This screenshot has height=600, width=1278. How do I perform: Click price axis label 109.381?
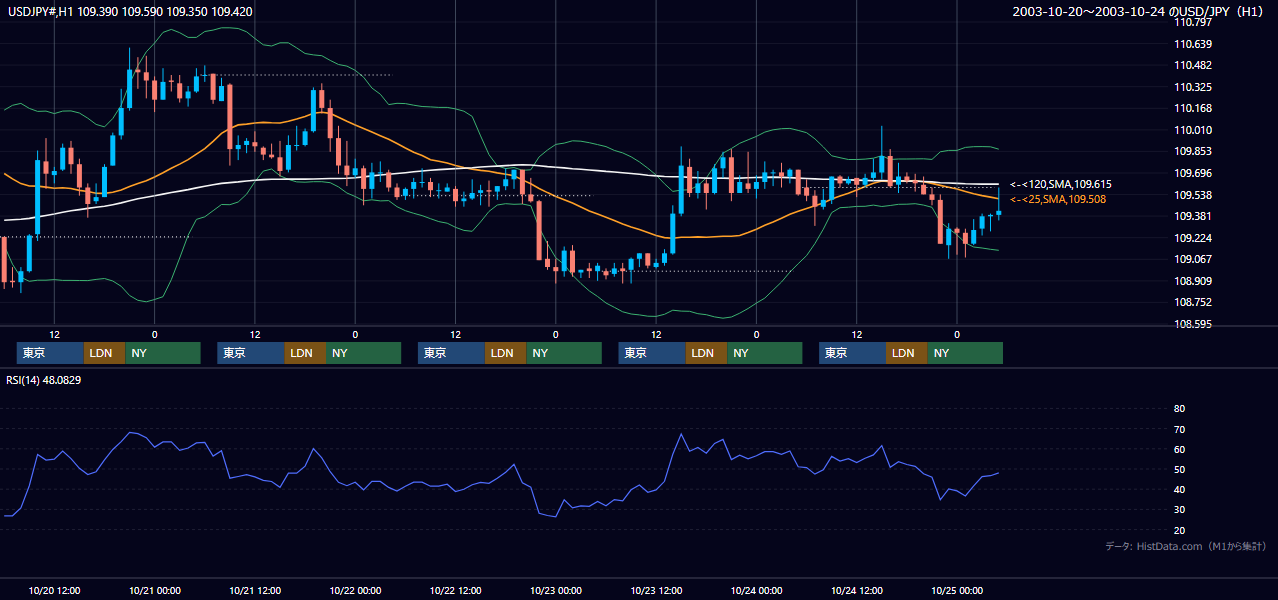1193,216
